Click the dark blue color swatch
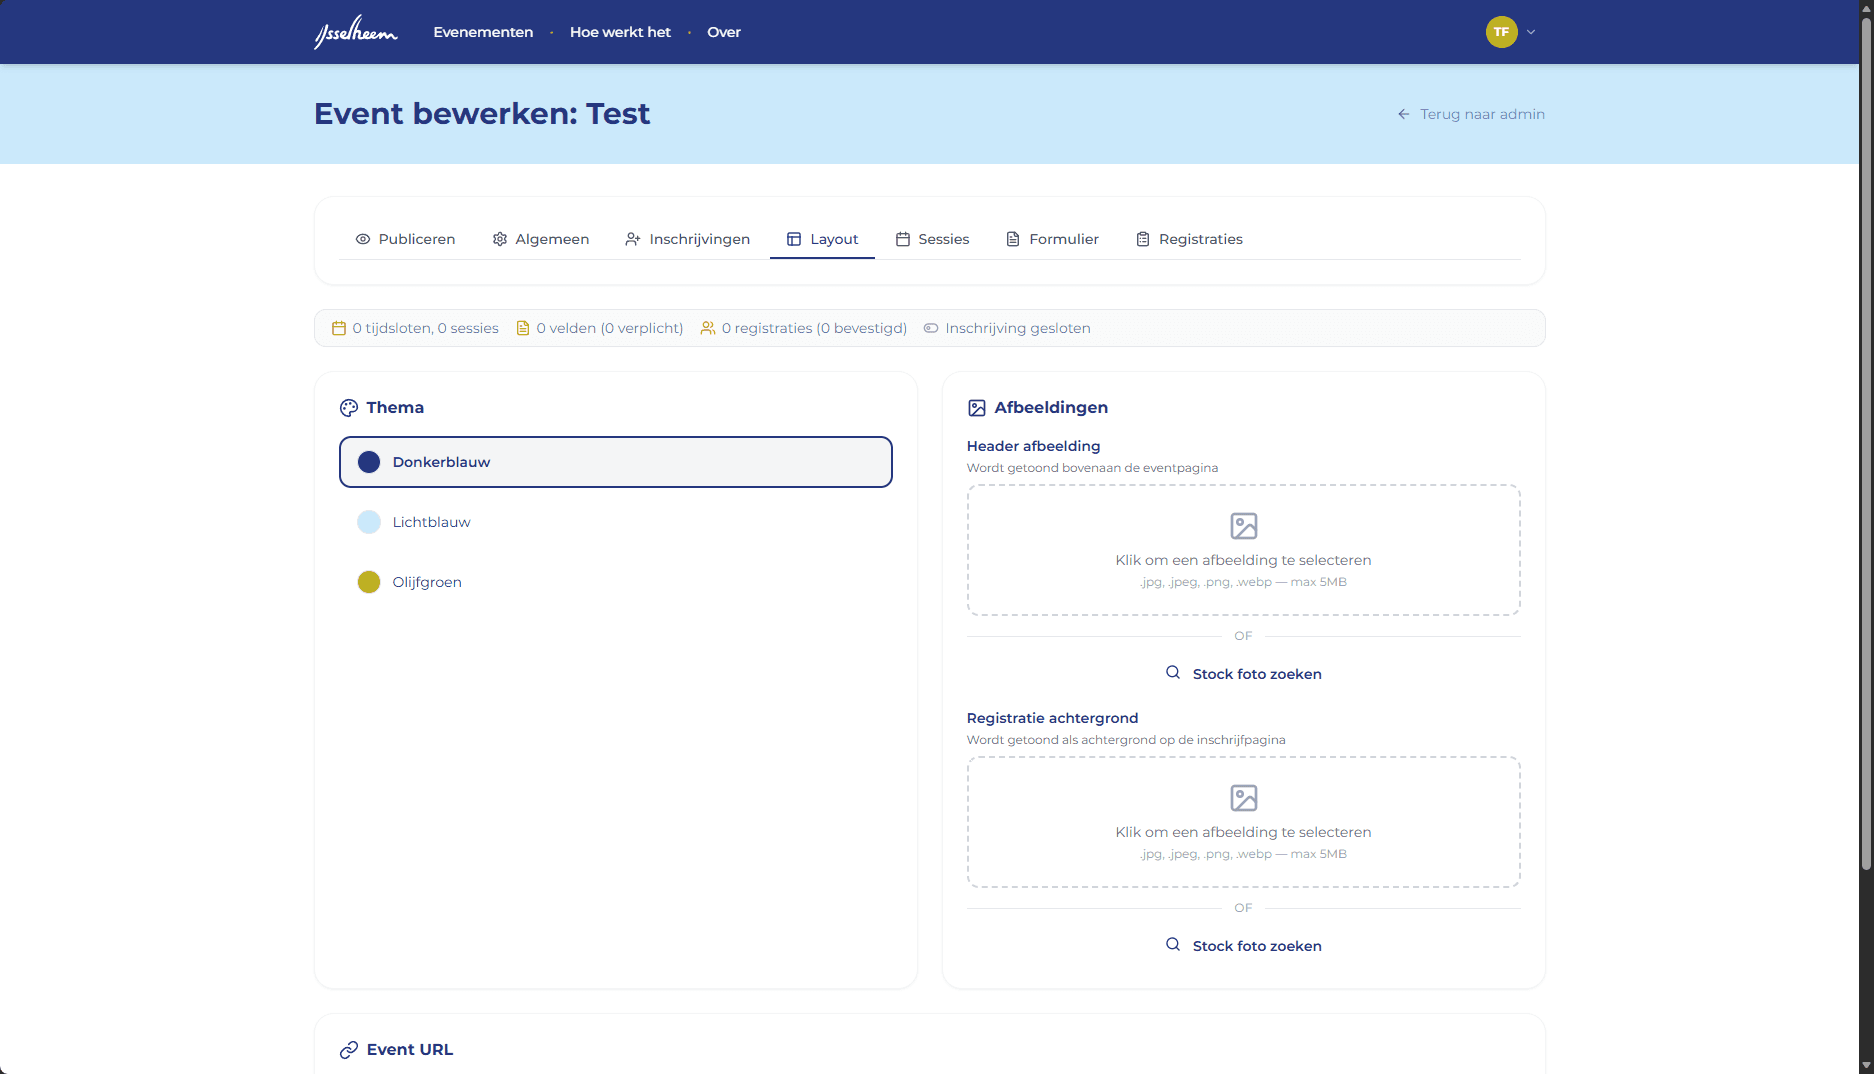The height and width of the screenshot is (1074, 1874). pyautogui.click(x=369, y=462)
